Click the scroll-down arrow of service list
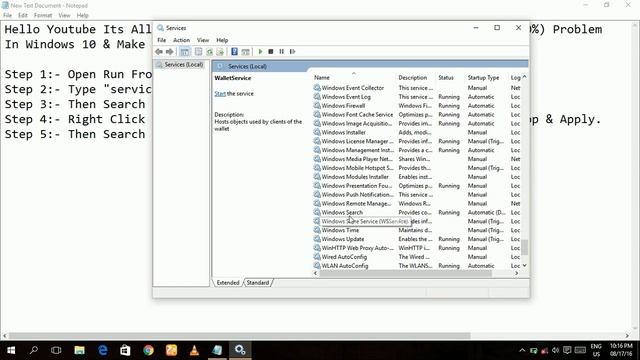640x360 pixels. click(524, 265)
